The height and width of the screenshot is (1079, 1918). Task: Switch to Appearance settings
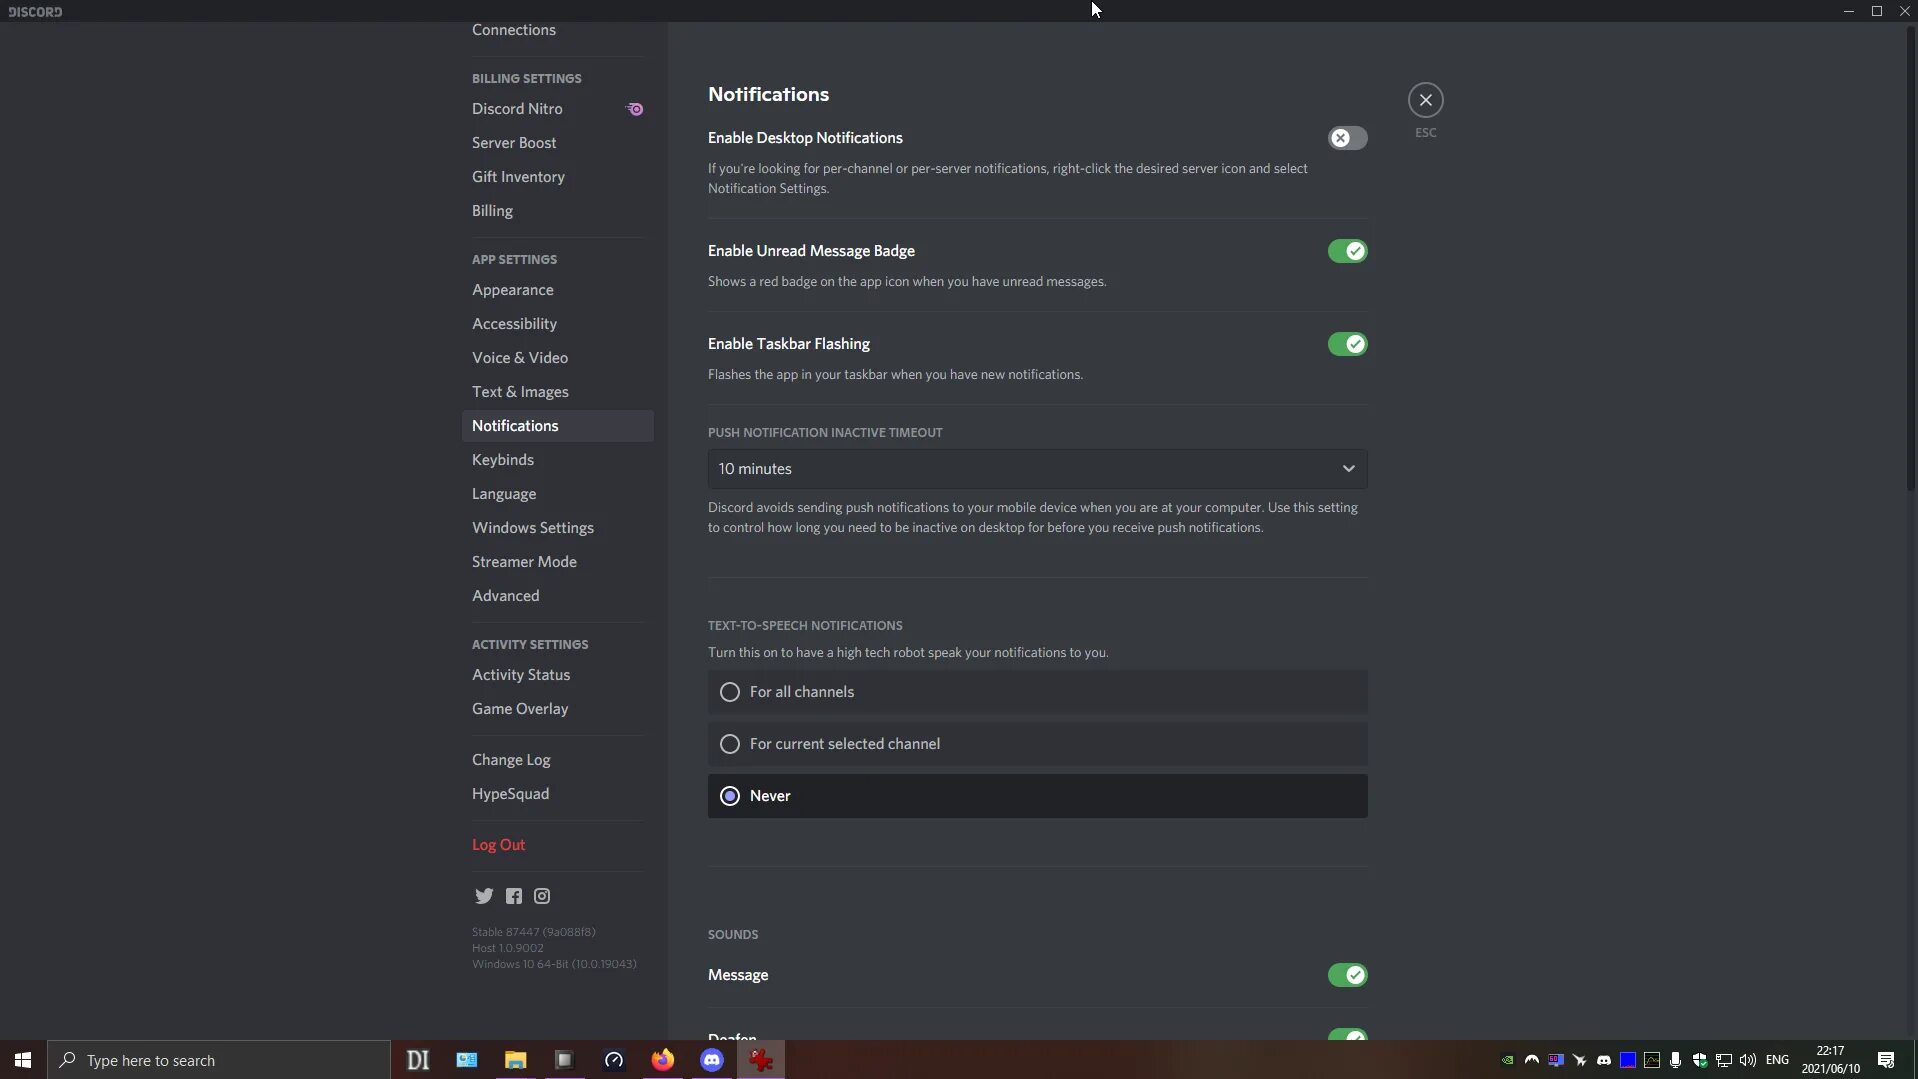click(557, 290)
